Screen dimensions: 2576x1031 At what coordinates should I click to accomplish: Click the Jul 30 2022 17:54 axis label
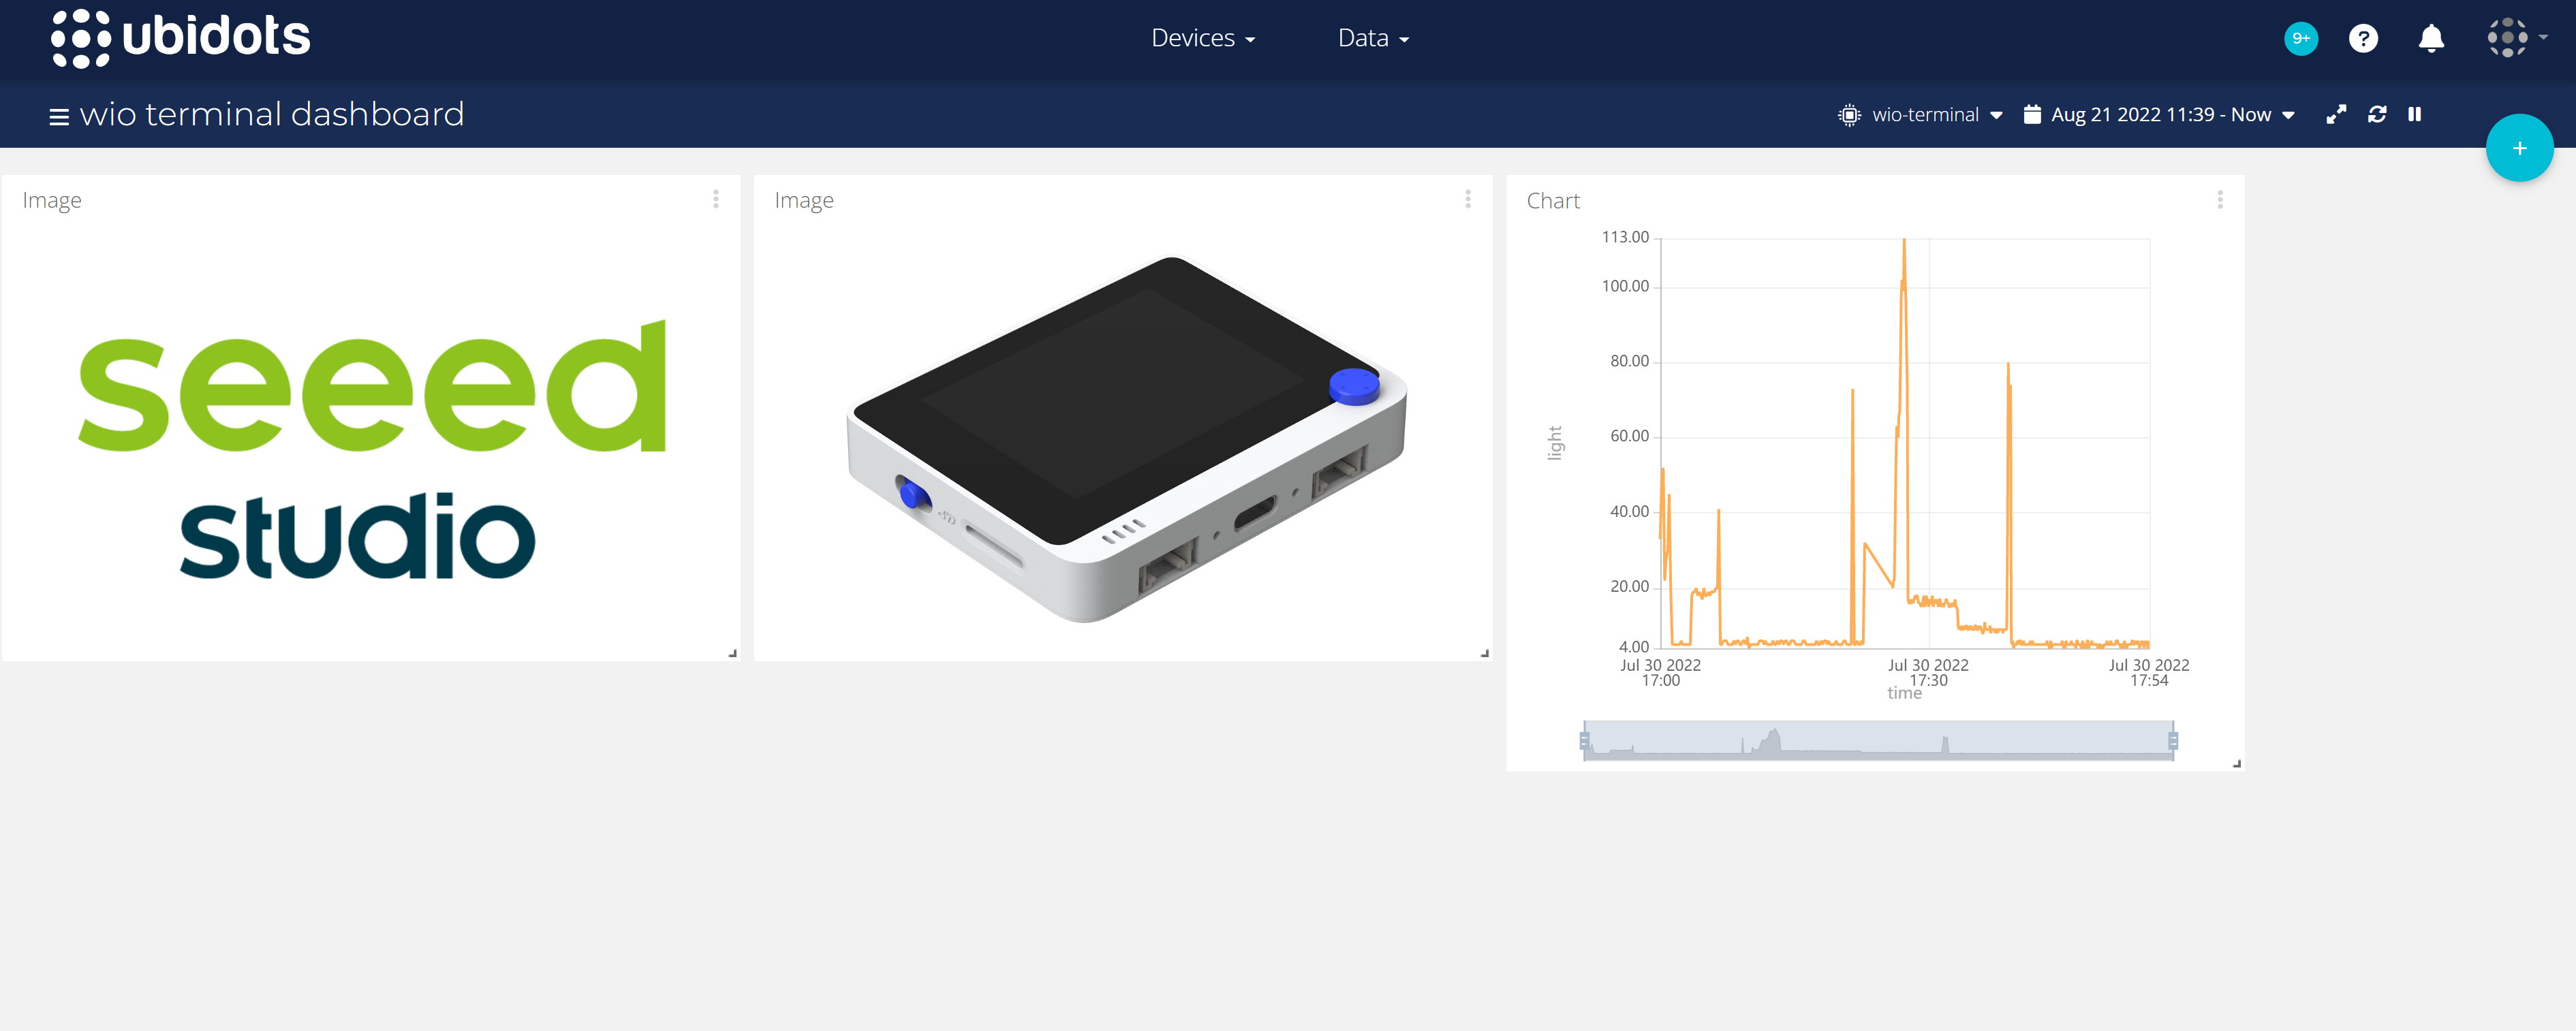[2148, 672]
